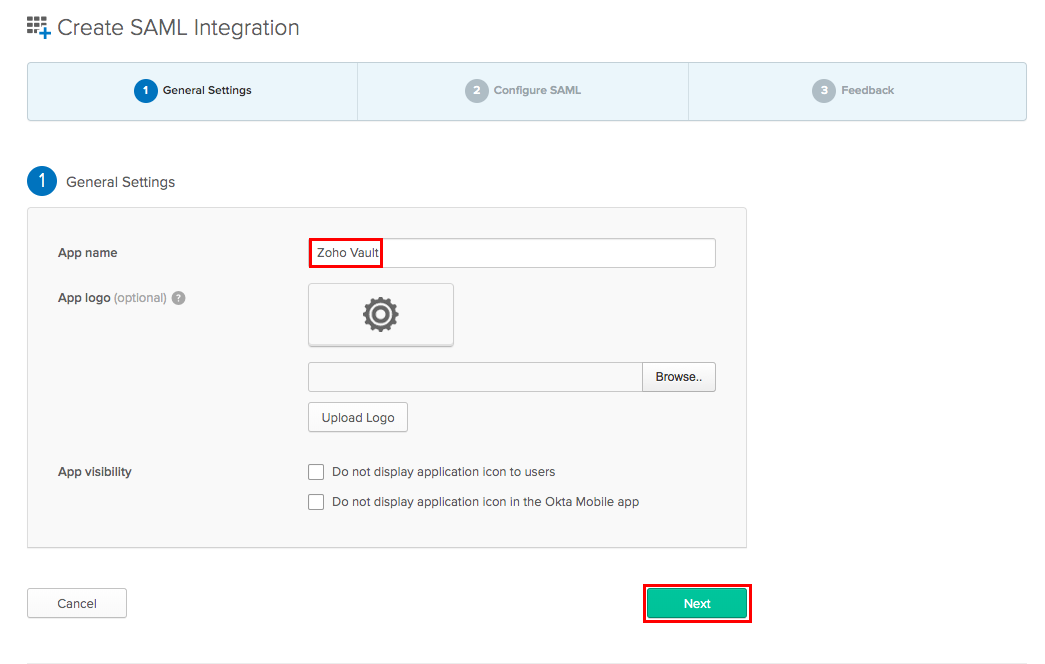
Task: Click the blue number circle beside General Settings heading
Action: tap(42, 182)
